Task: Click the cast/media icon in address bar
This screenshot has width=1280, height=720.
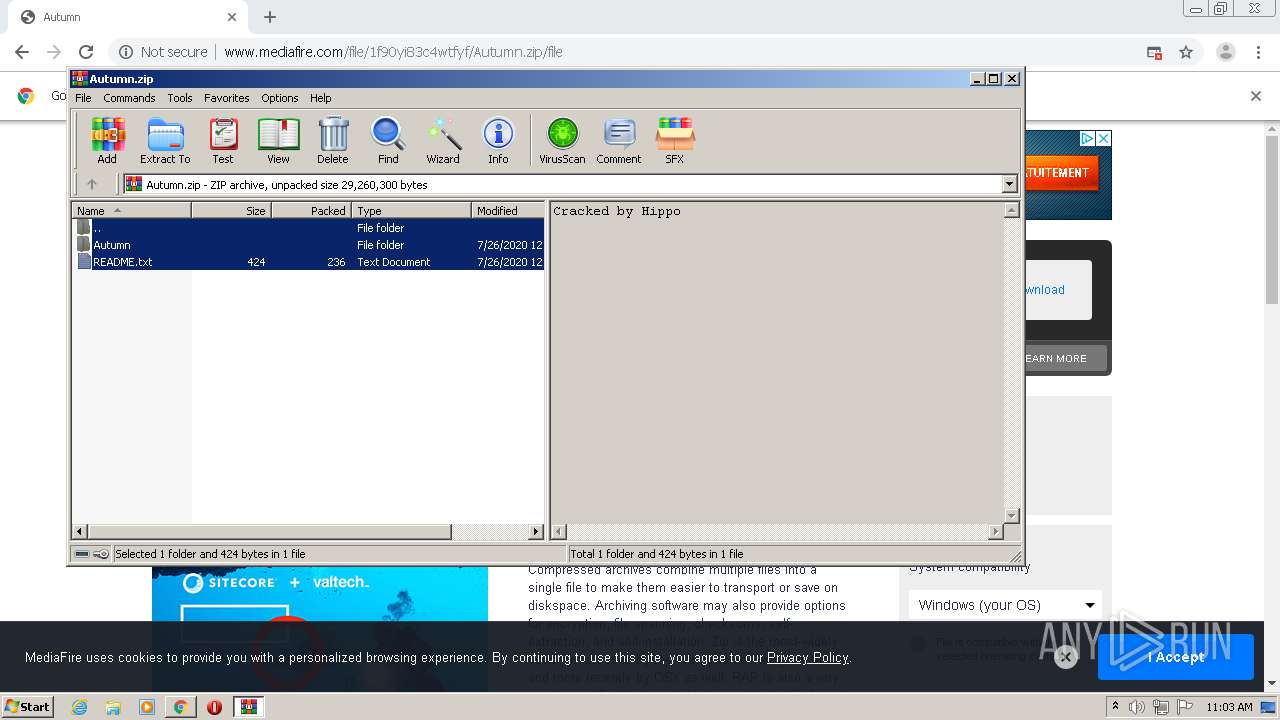Action: pos(1154,52)
